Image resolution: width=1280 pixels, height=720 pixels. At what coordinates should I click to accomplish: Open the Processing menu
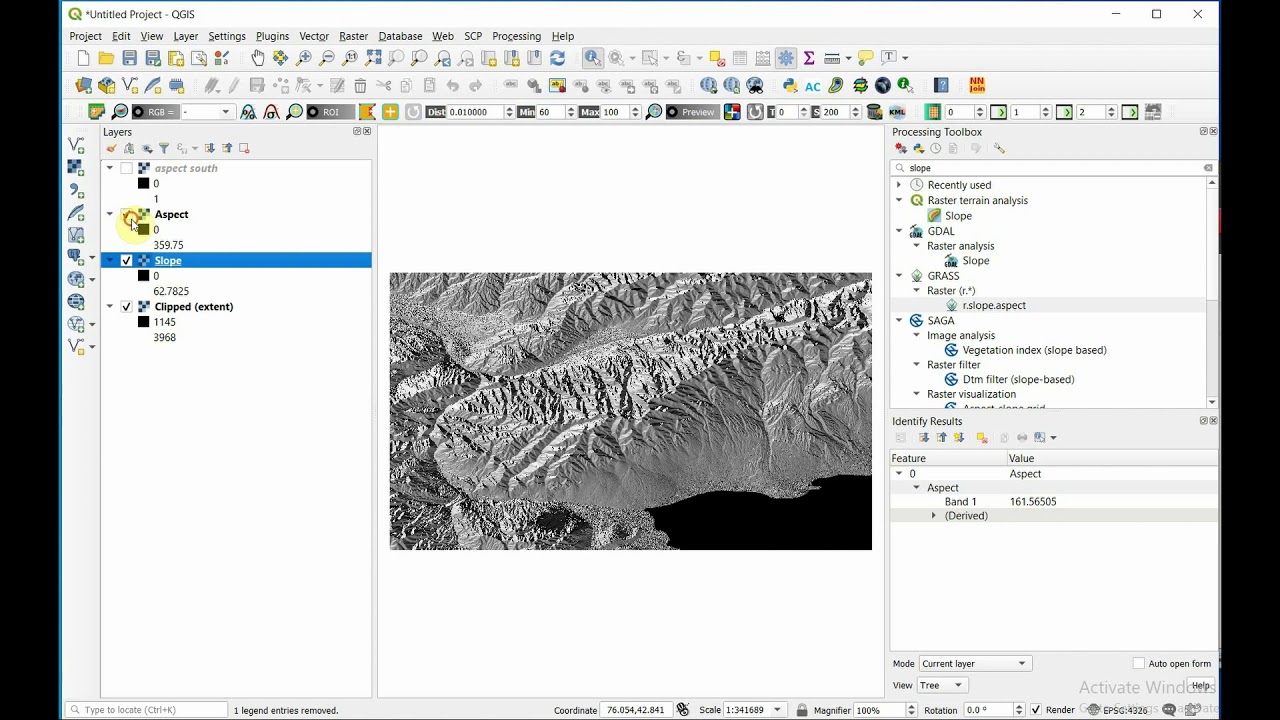(516, 36)
